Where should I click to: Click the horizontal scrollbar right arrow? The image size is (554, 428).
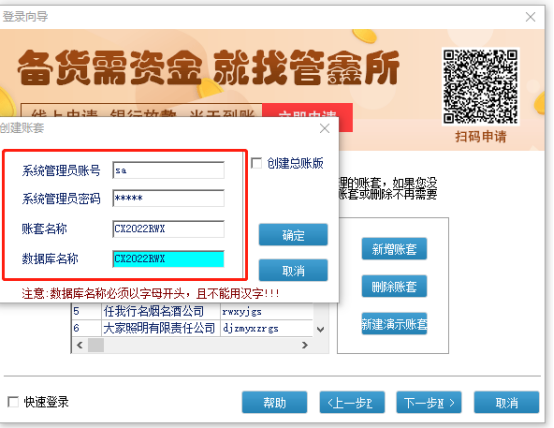(305, 345)
